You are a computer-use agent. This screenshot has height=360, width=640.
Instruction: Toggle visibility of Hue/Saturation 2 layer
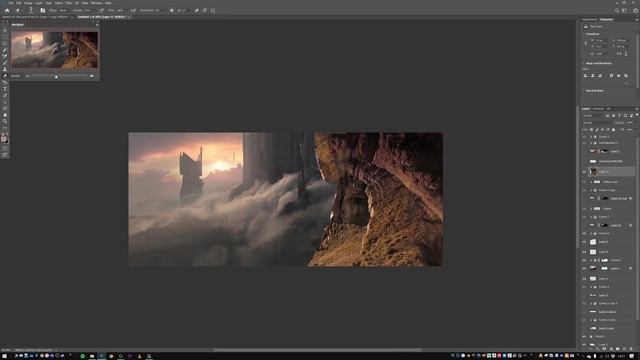coord(584,143)
